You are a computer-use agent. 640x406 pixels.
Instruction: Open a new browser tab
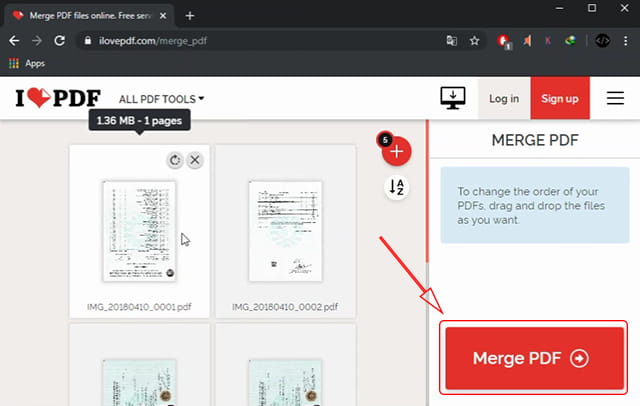pos(190,16)
